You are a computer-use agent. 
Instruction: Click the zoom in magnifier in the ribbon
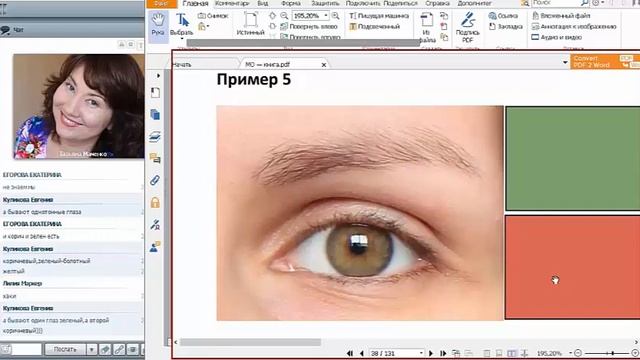coord(336,16)
